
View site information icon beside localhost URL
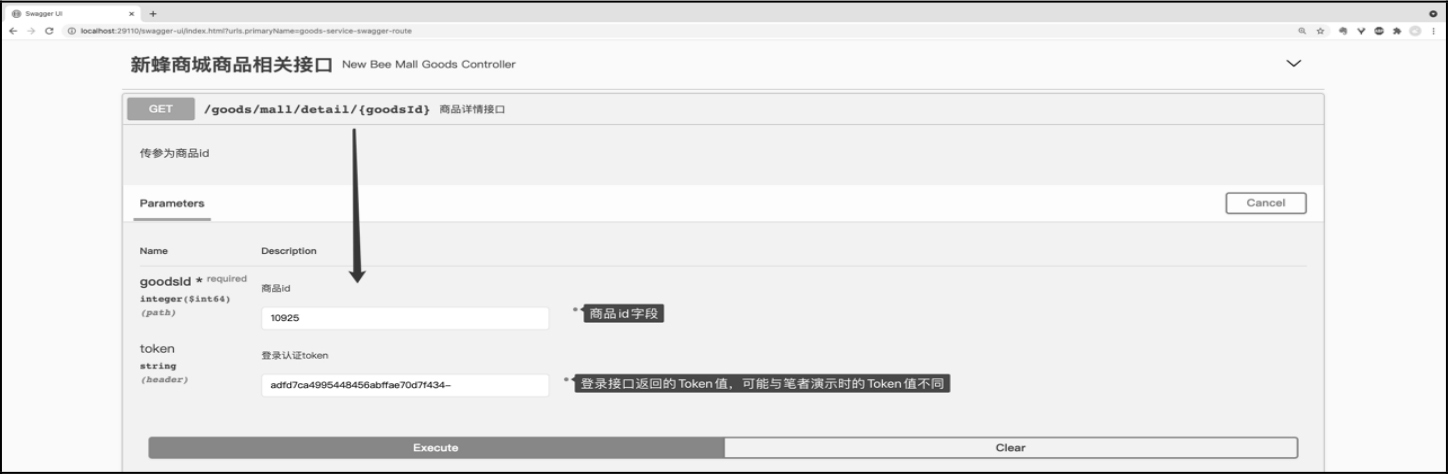tap(73, 31)
